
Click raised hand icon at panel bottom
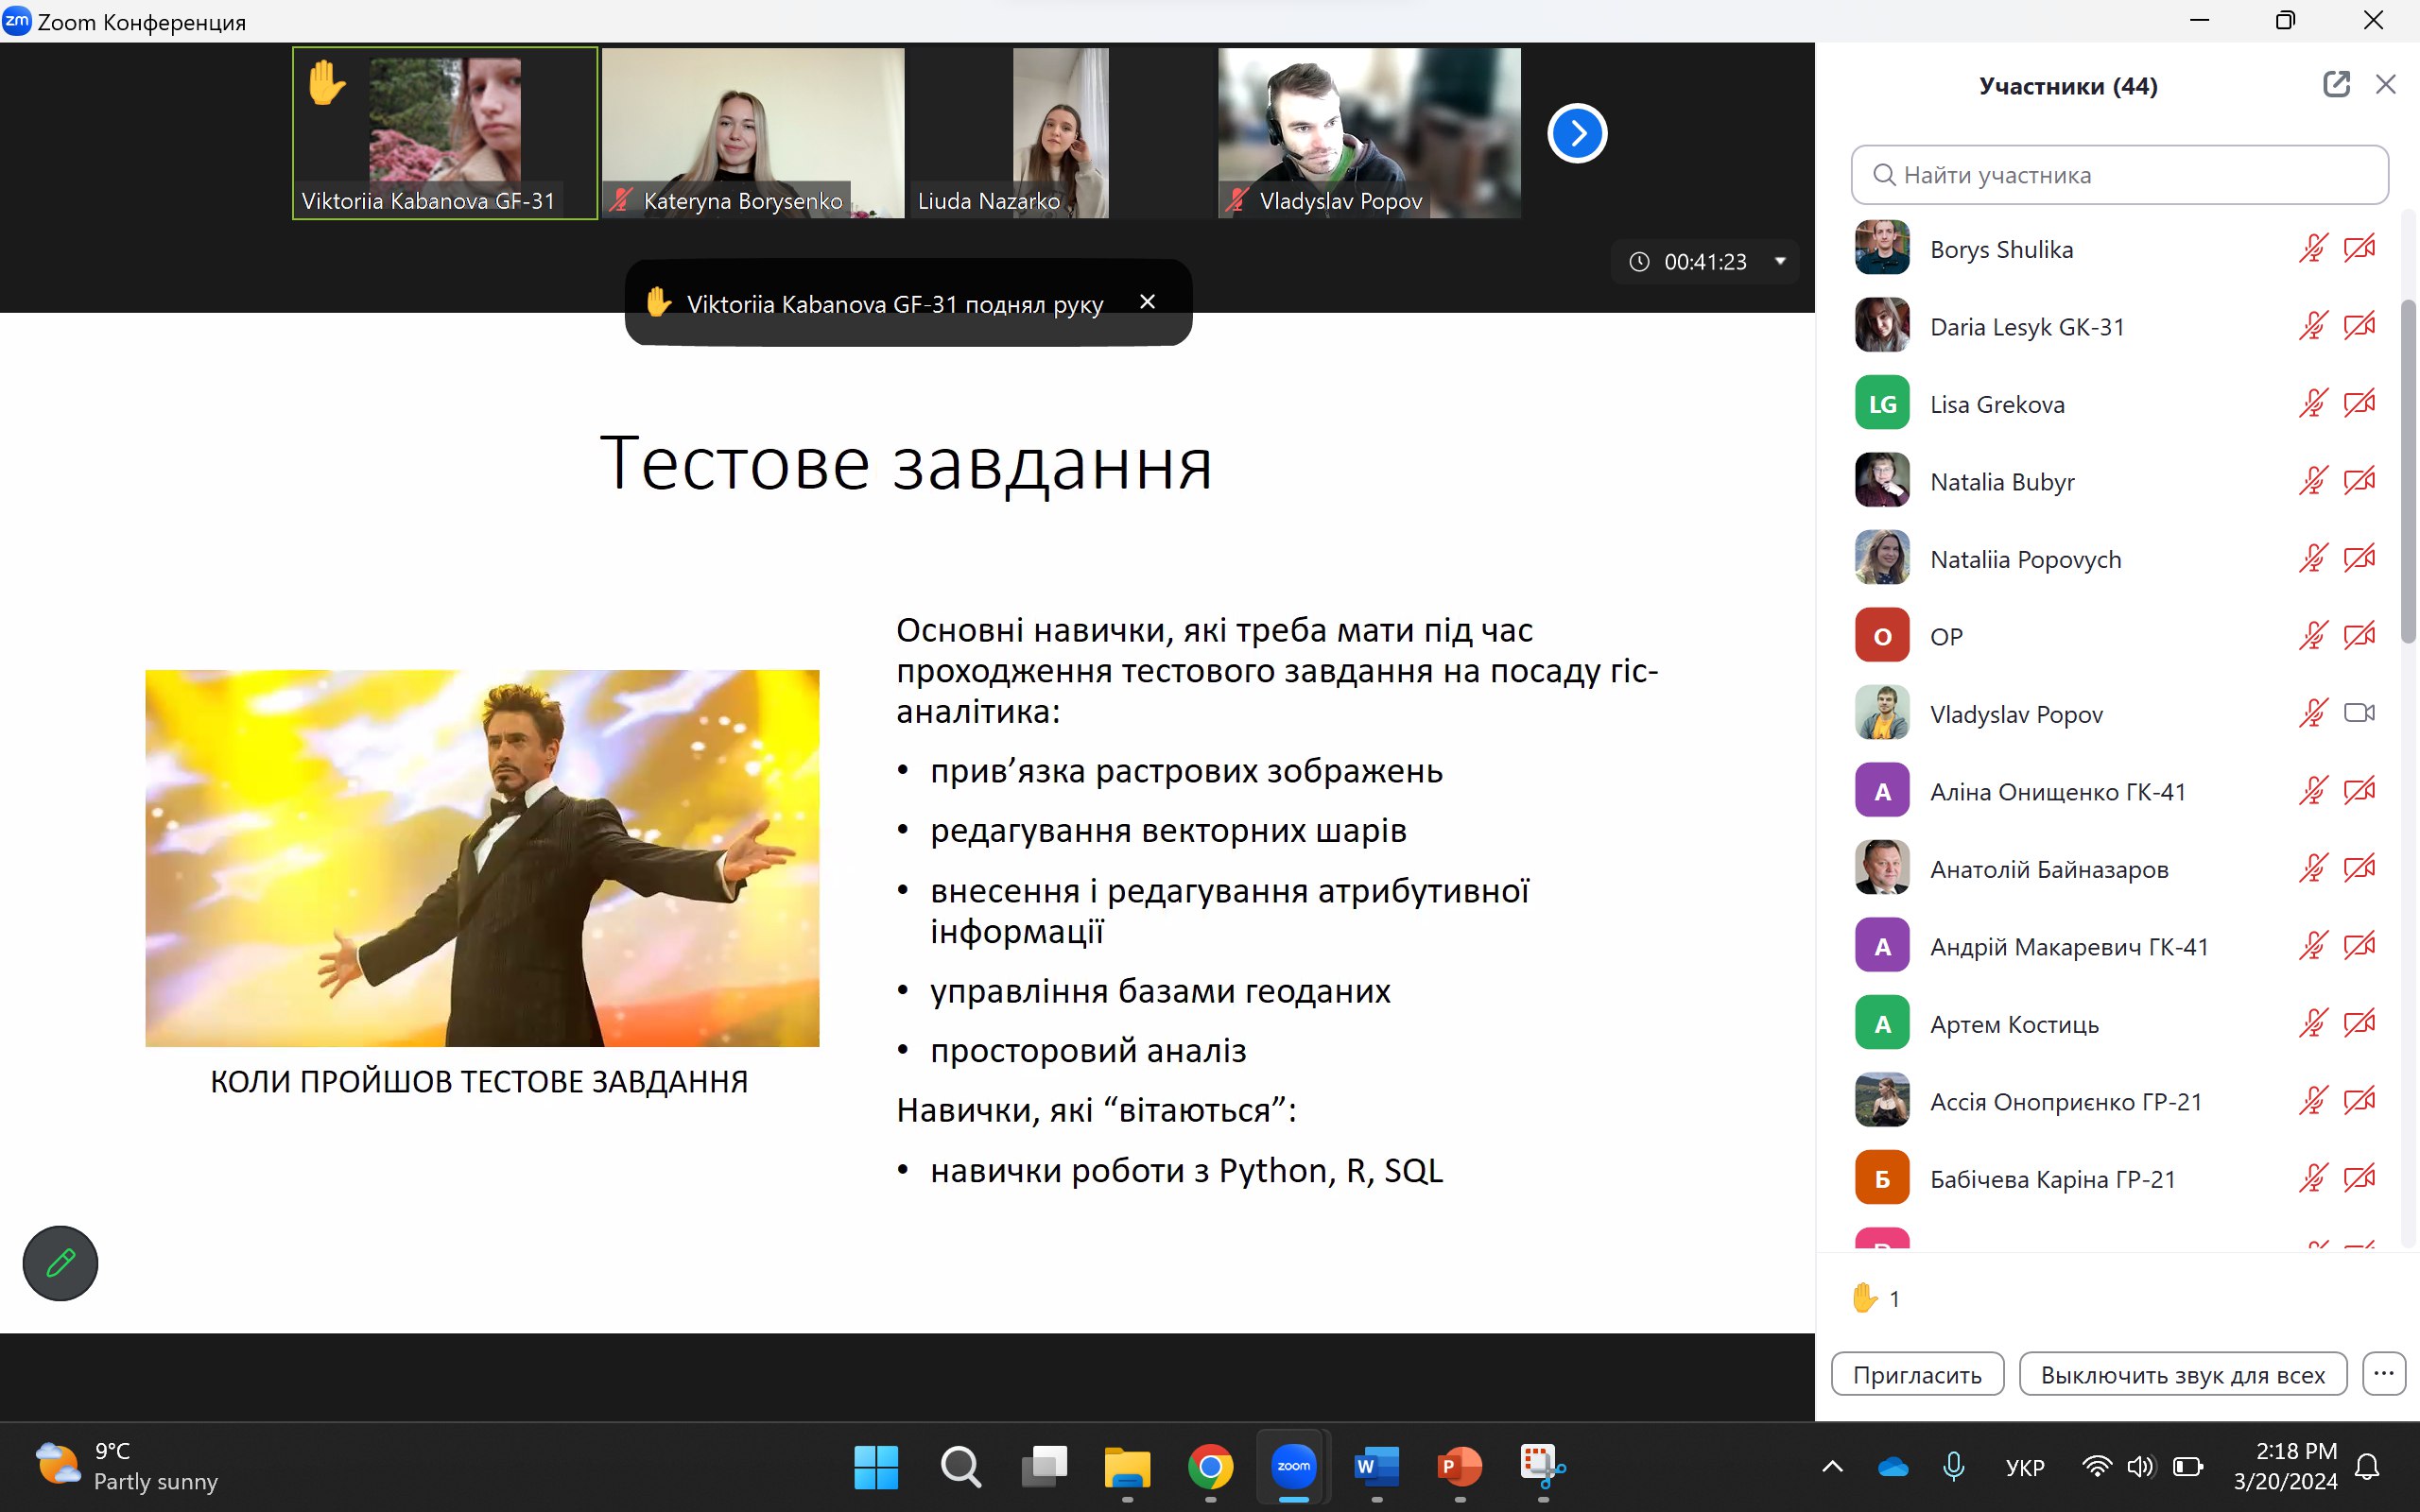click(x=1864, y=1298)
